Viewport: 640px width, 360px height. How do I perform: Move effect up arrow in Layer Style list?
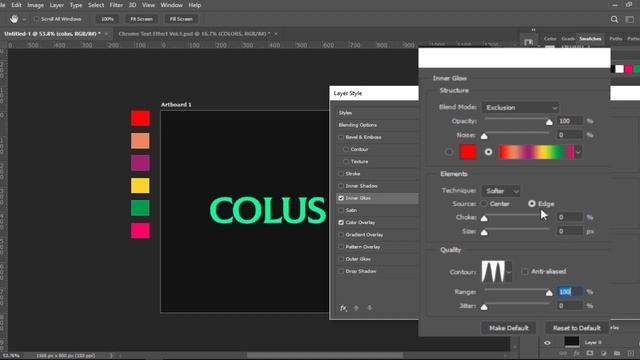click(356, 308)
